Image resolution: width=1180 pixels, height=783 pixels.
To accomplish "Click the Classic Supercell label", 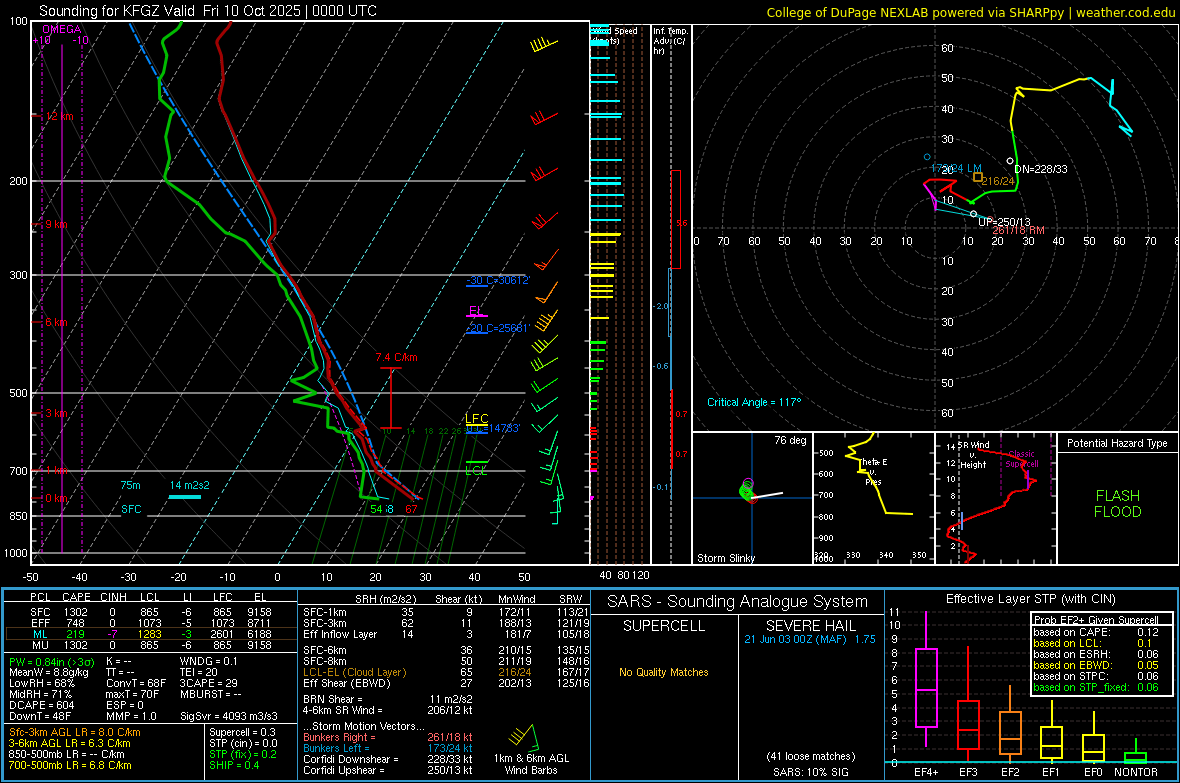I will click(x=1022, y=459).
